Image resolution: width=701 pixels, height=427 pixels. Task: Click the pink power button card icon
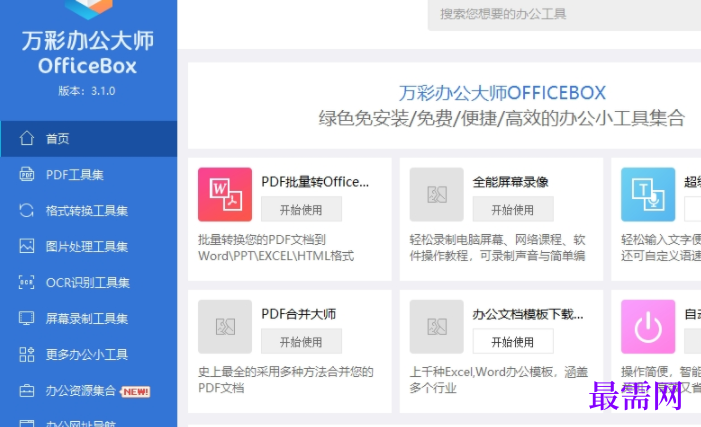648,327
